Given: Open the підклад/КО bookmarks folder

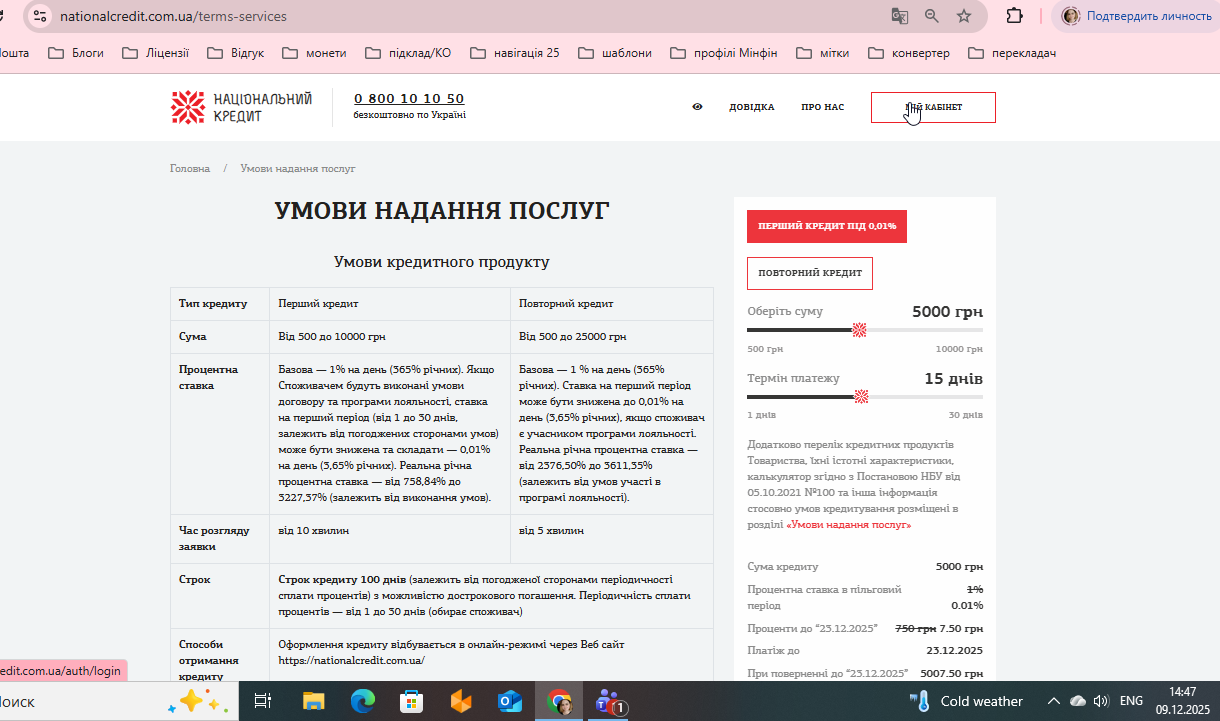Looking at the screenshot, I should tap(408, 53).
